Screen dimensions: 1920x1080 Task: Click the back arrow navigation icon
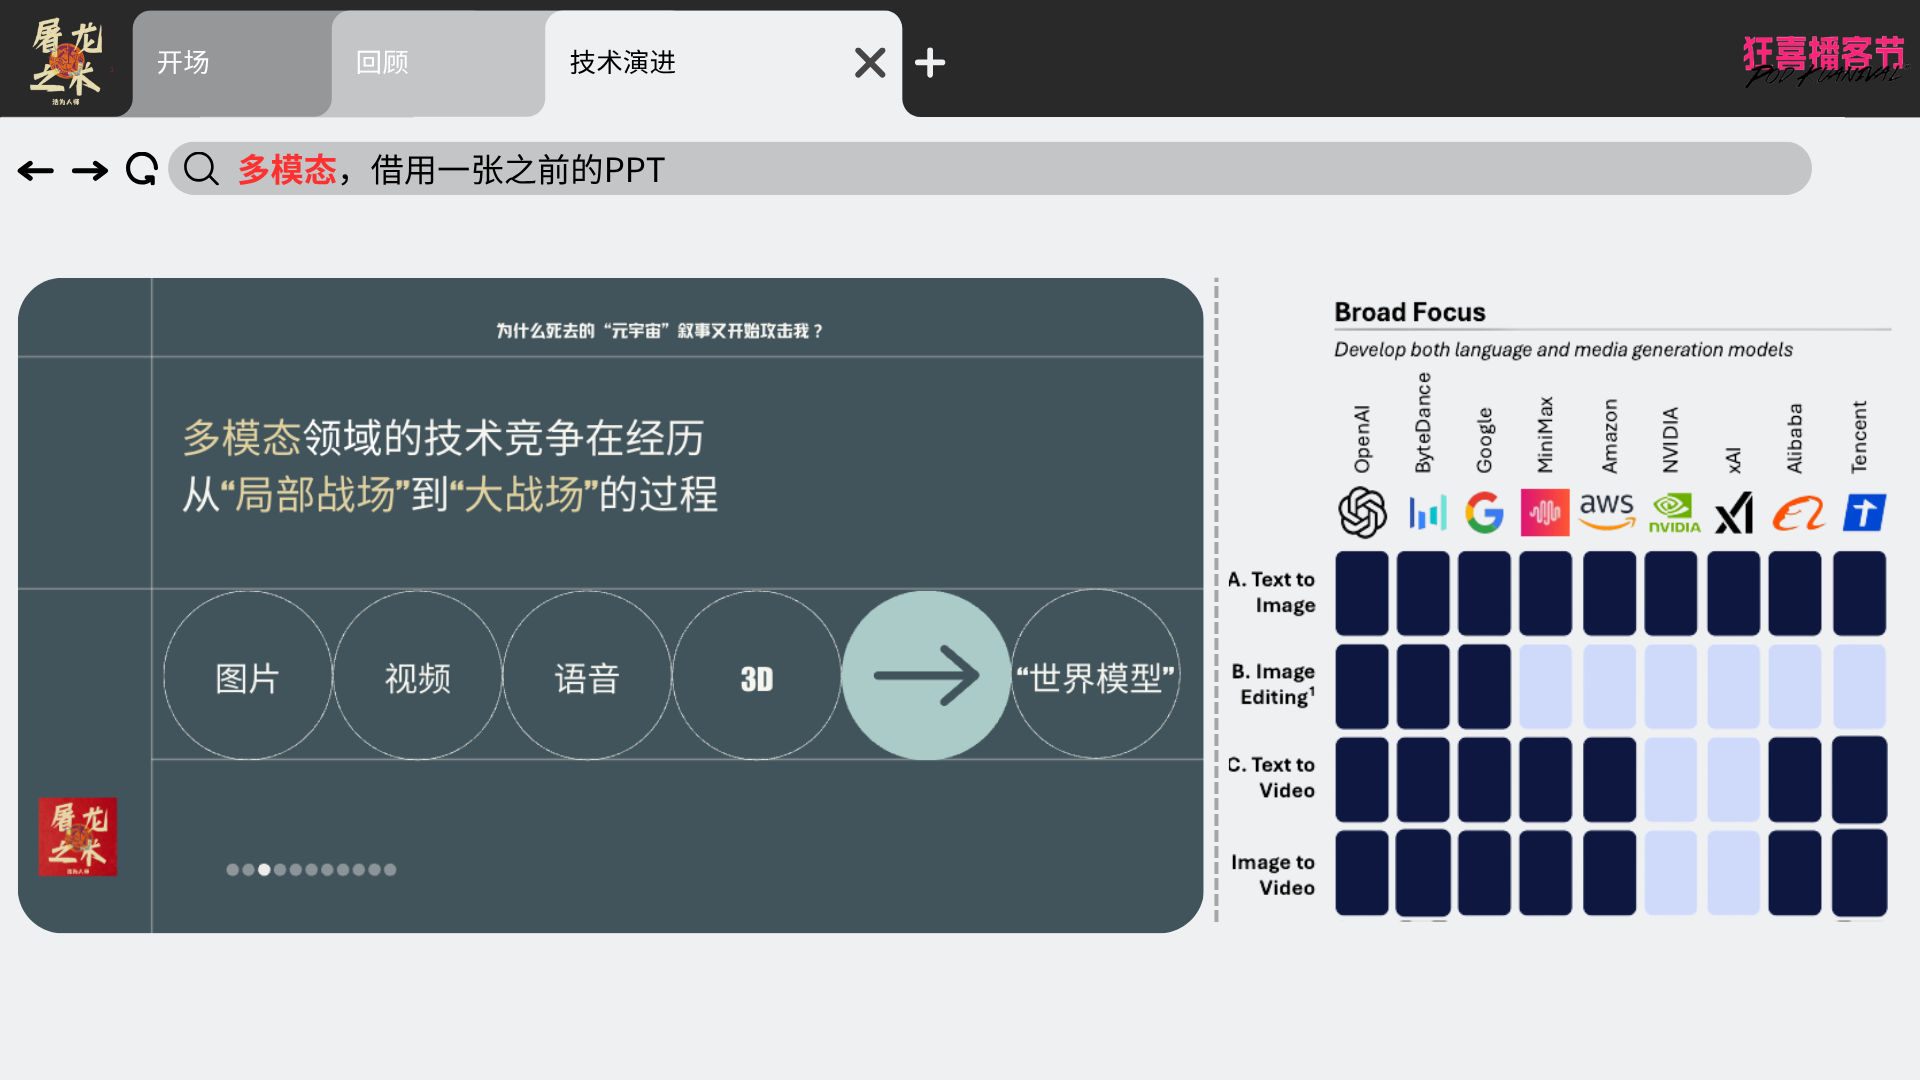click(36, 171)
